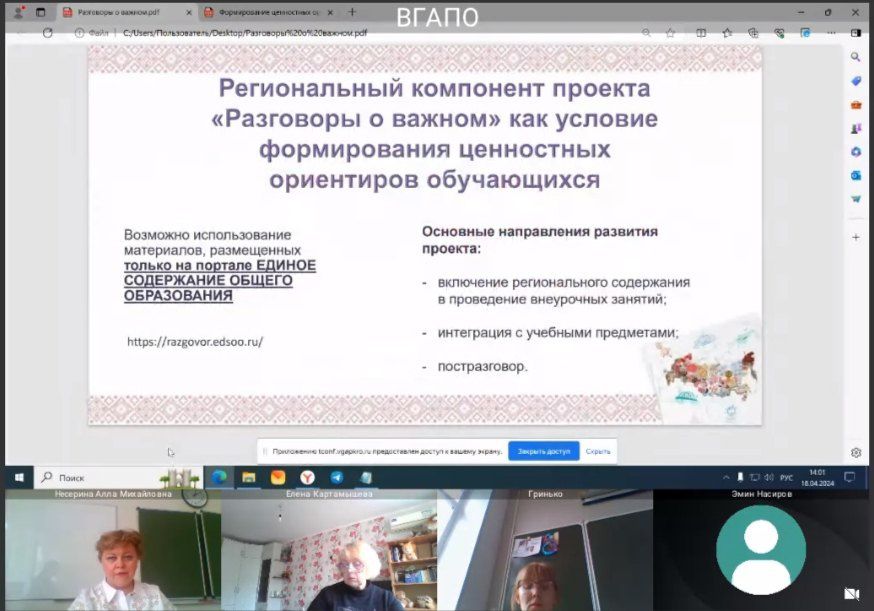Viewport: 874px width, 611px height.
Task: Refresh the page with reload button
Action: click(47, 33)
